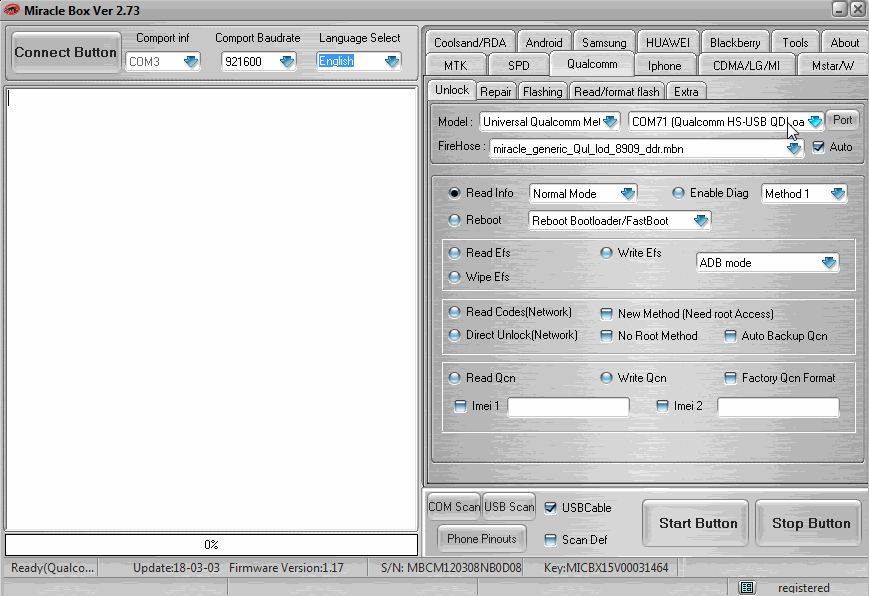869x596 pixels.
Task: Switch to the Blackberry tab
Action: (x=735, y=43)
